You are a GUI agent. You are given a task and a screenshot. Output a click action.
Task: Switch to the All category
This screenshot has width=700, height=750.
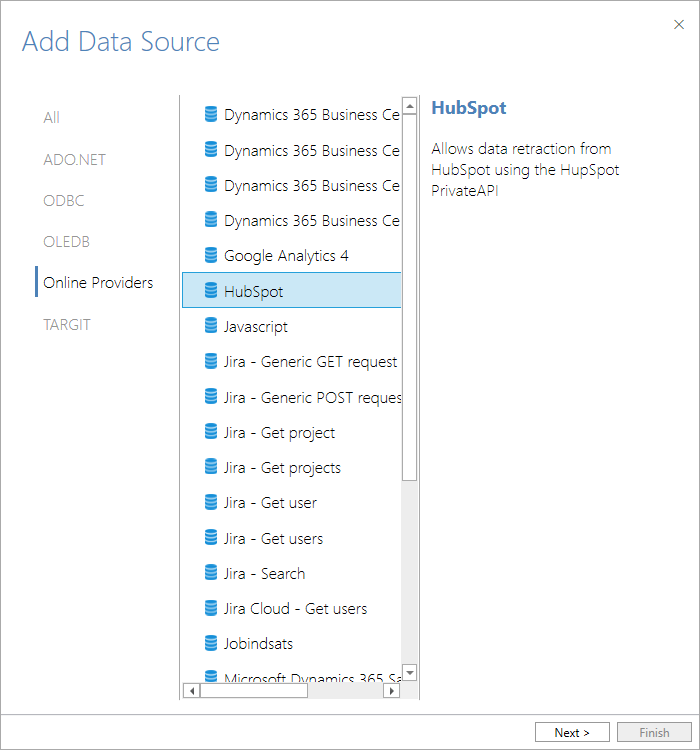(x=51, y=118)
